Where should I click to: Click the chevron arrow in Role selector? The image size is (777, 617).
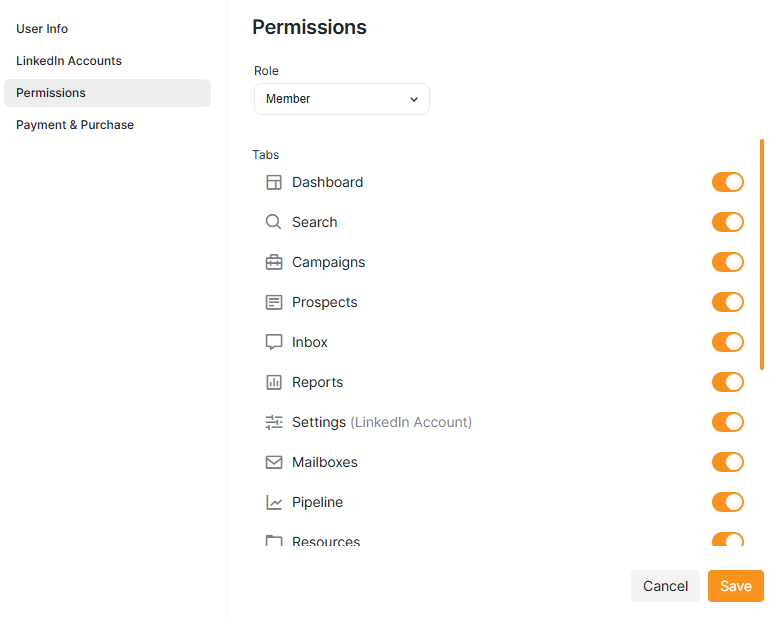point(414,99)
